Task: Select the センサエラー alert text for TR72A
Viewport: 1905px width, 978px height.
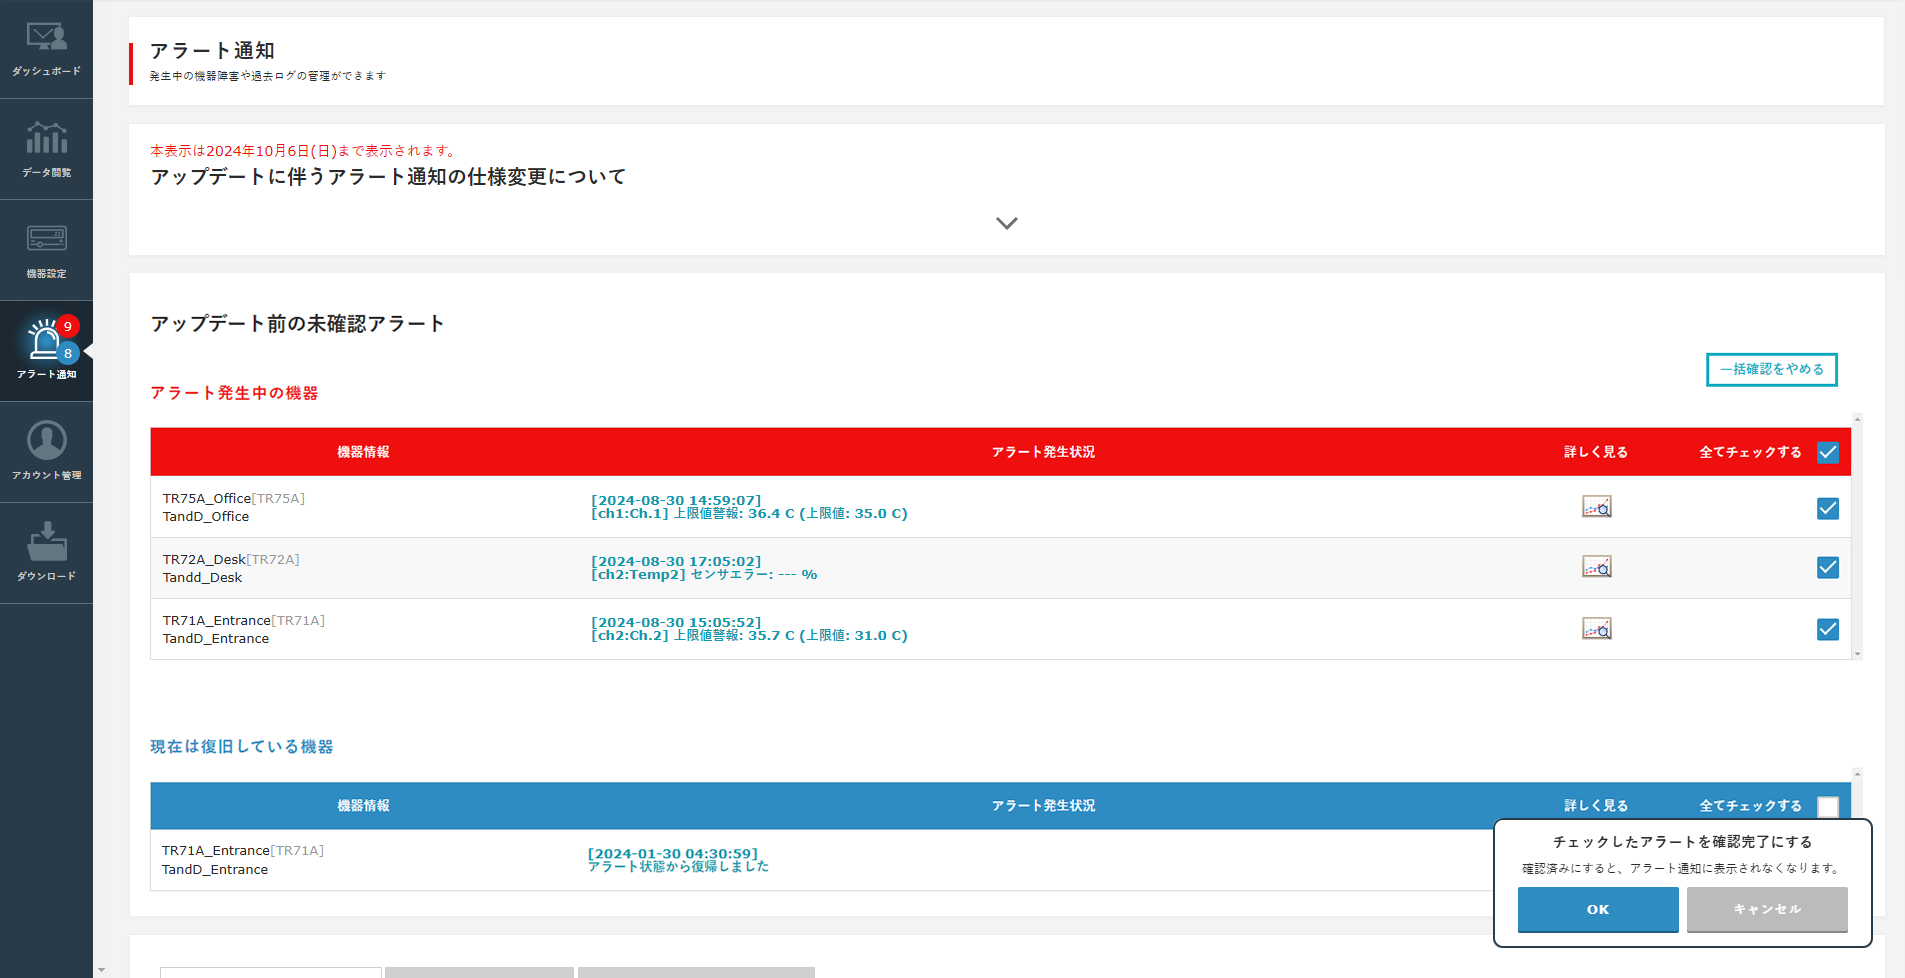Action: 704,575
